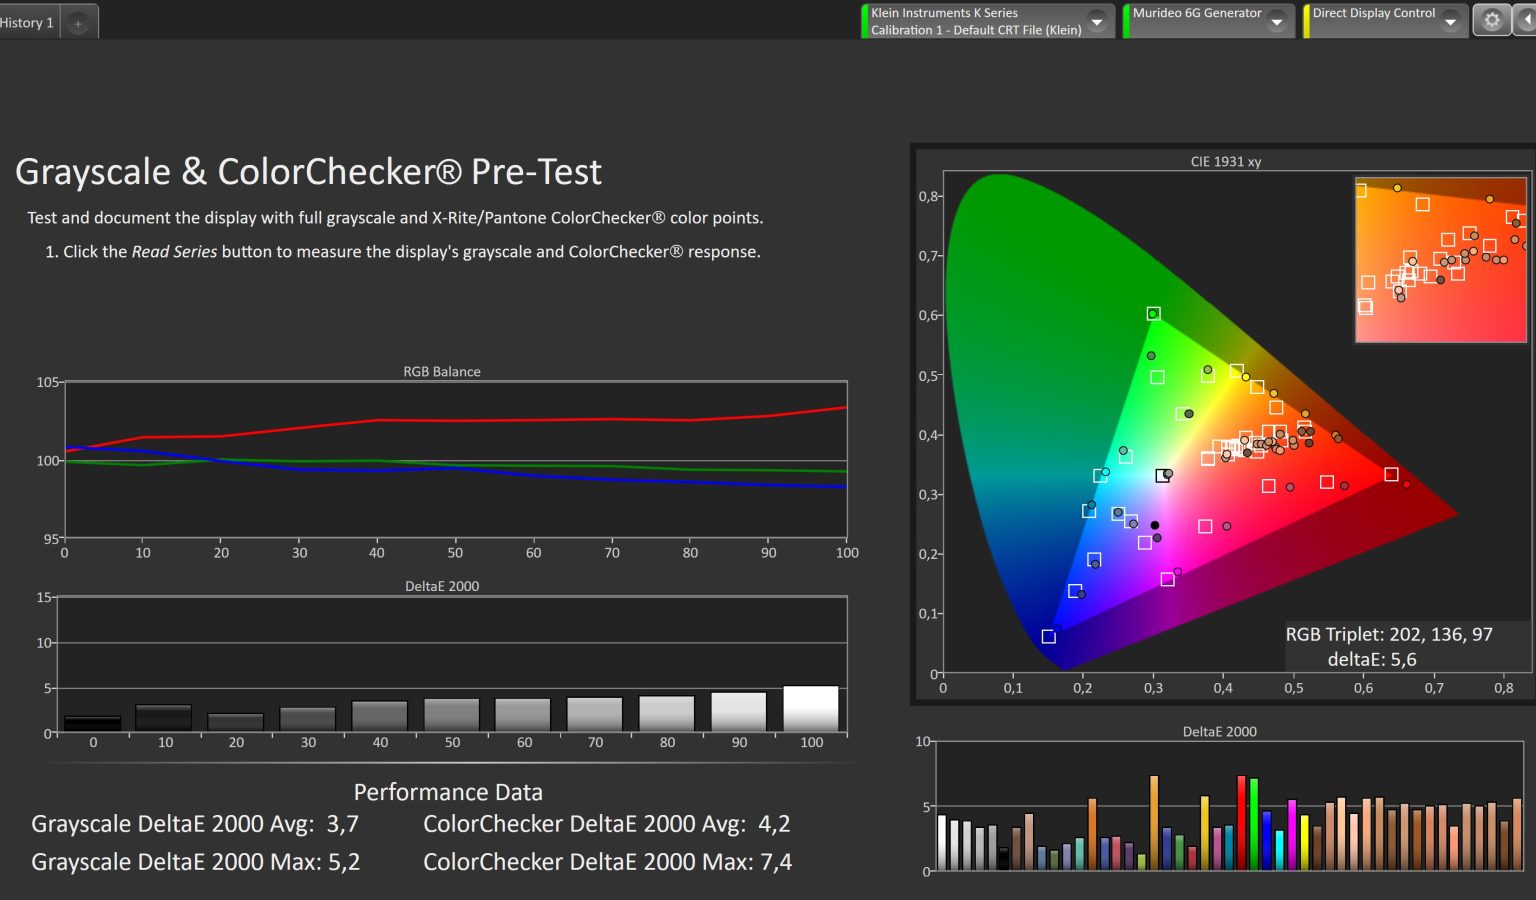Screen dimensions: 1536x900
Task: Select the blue primary target square on CIE chart
Action: click(1048, 637)
